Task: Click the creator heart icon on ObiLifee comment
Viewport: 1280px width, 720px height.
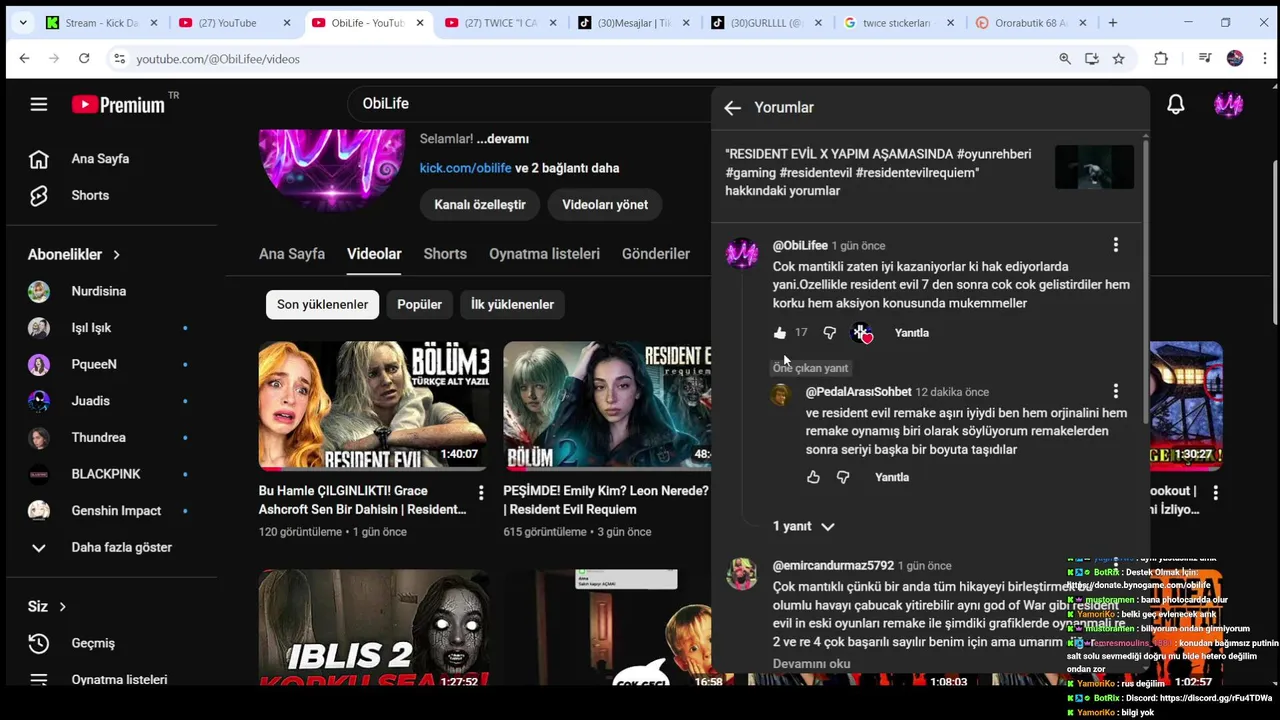Action: click(x=862, y=334)
